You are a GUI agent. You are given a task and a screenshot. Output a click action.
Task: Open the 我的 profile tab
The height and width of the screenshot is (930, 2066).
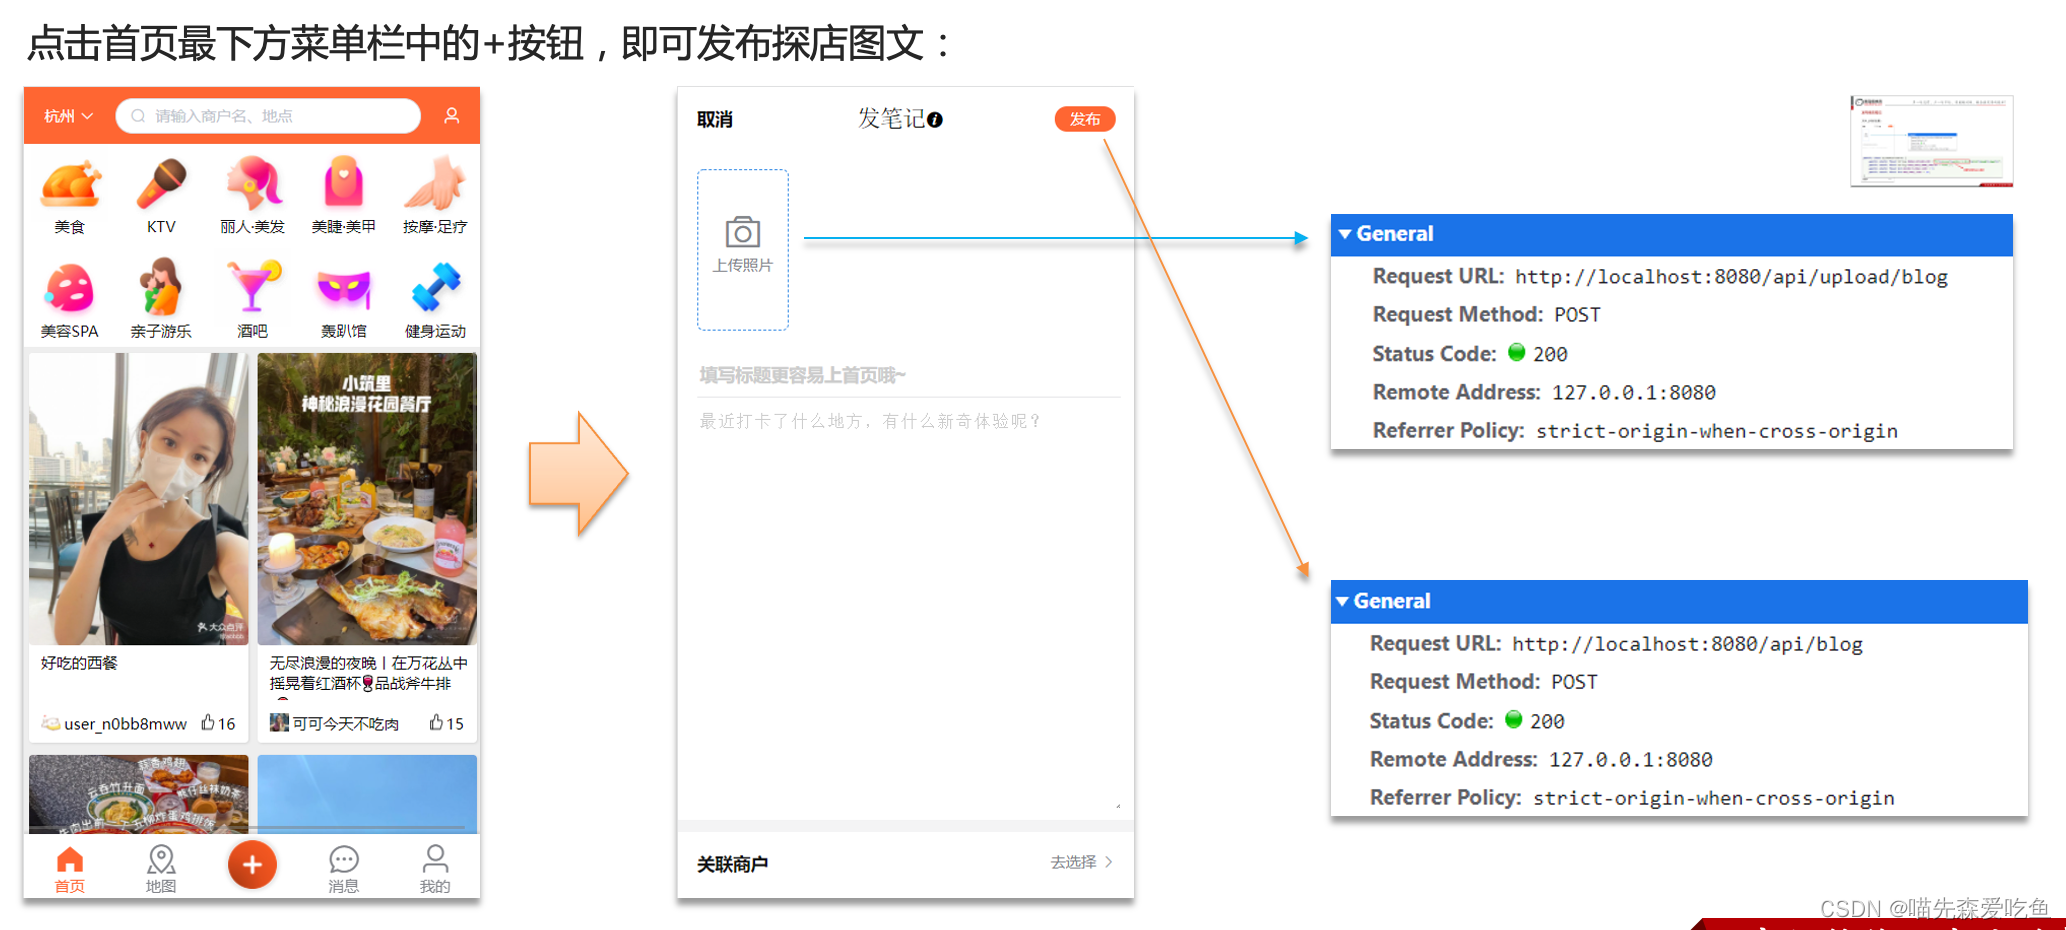coord(435,869)
